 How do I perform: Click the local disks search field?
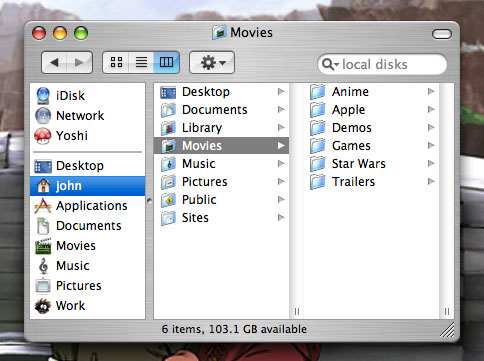coord(382,64)
